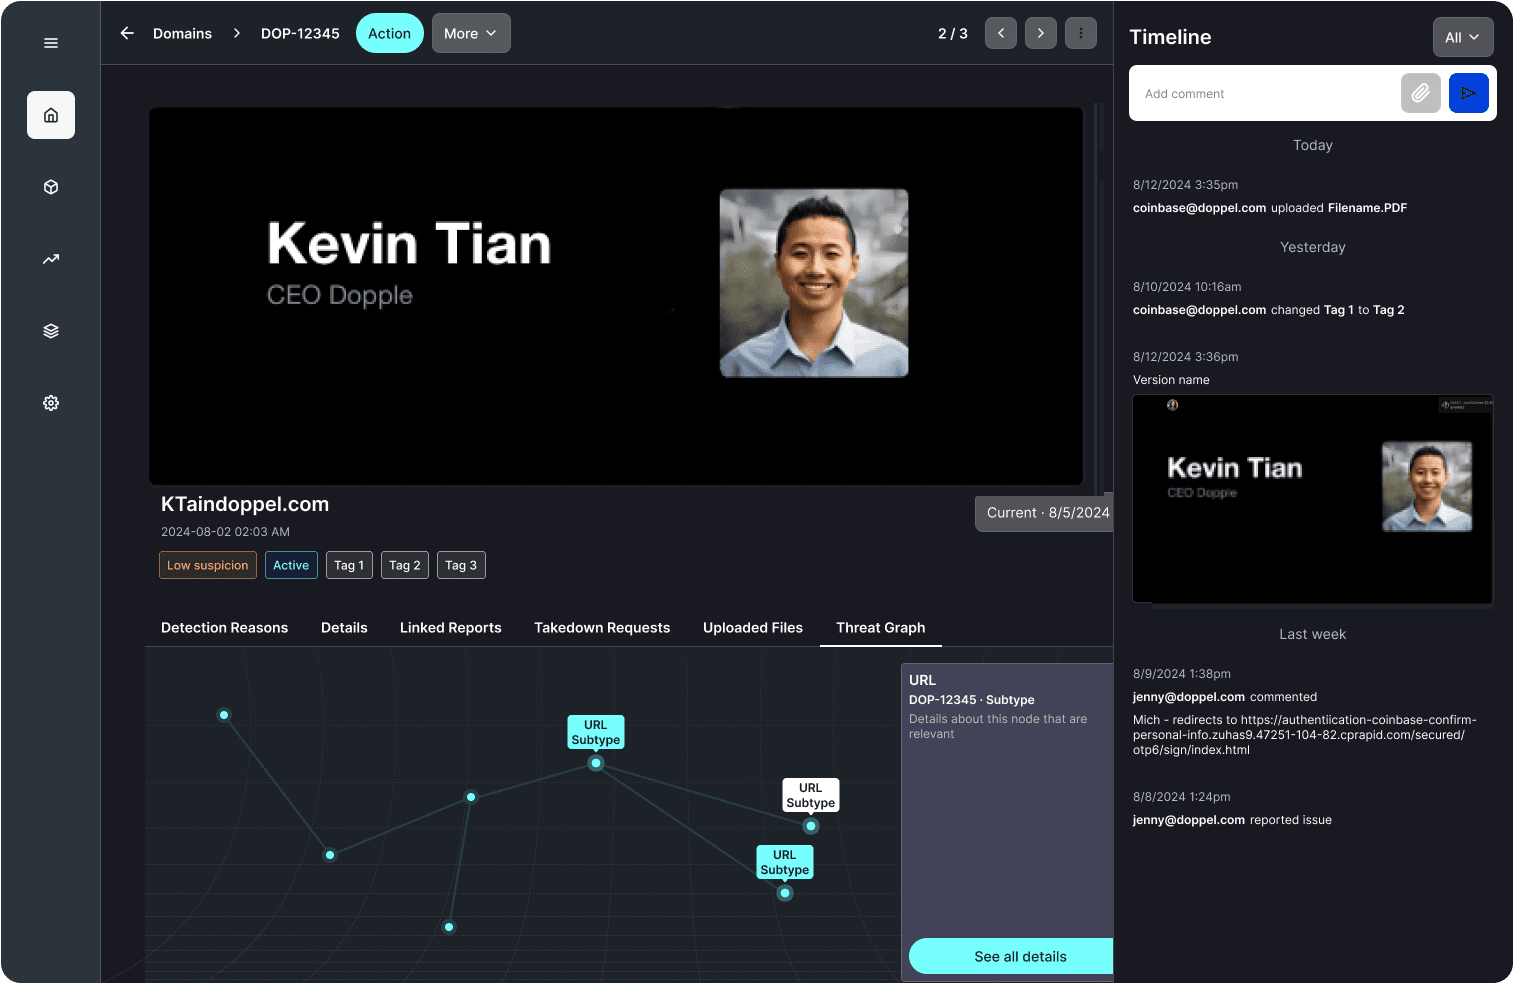Send comment with the arrow icon
This screenshot has width=1514, height=984.
[1468, 93]
